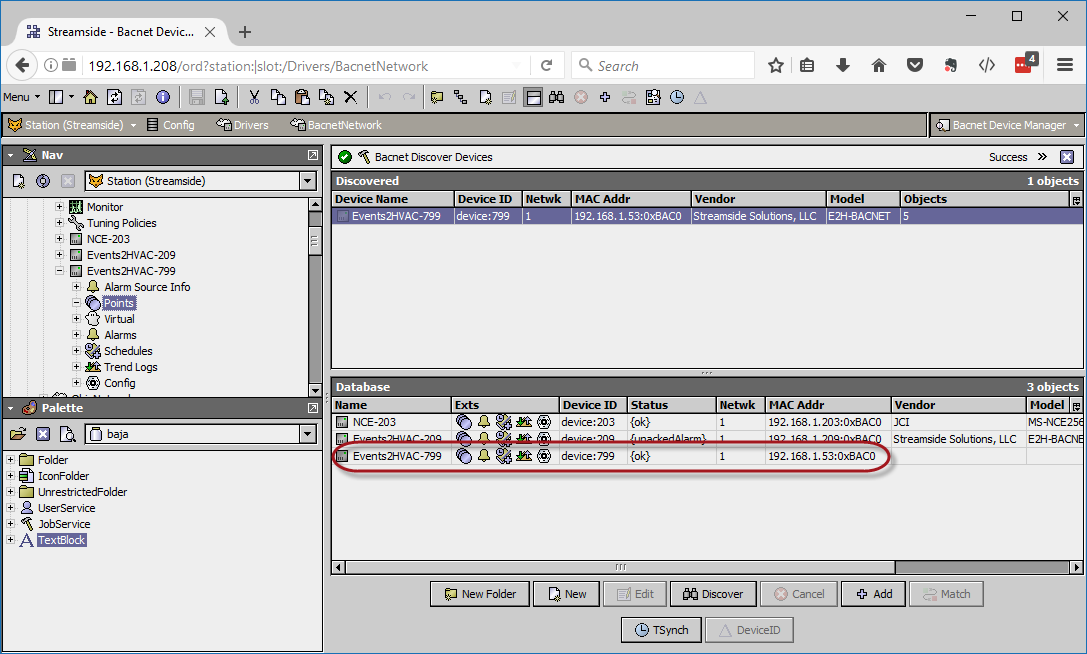Open the Firefox hamburger menu

point(1065,65)
